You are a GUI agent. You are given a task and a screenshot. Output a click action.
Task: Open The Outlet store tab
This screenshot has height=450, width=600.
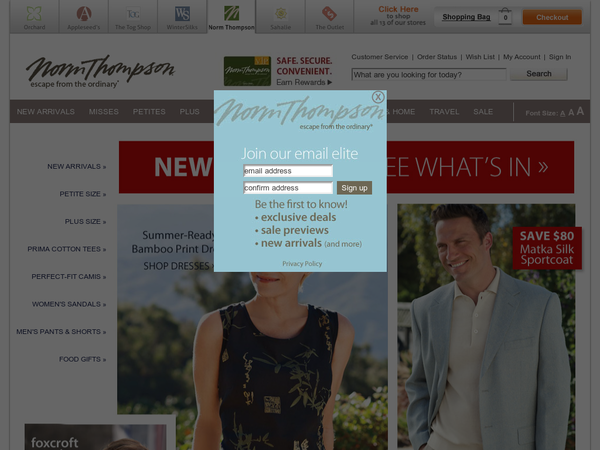(x=329, y=17)
